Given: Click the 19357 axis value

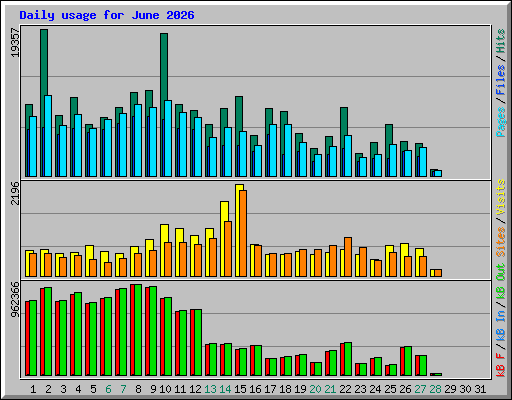Looking at the screenshot, I should 15,42.
